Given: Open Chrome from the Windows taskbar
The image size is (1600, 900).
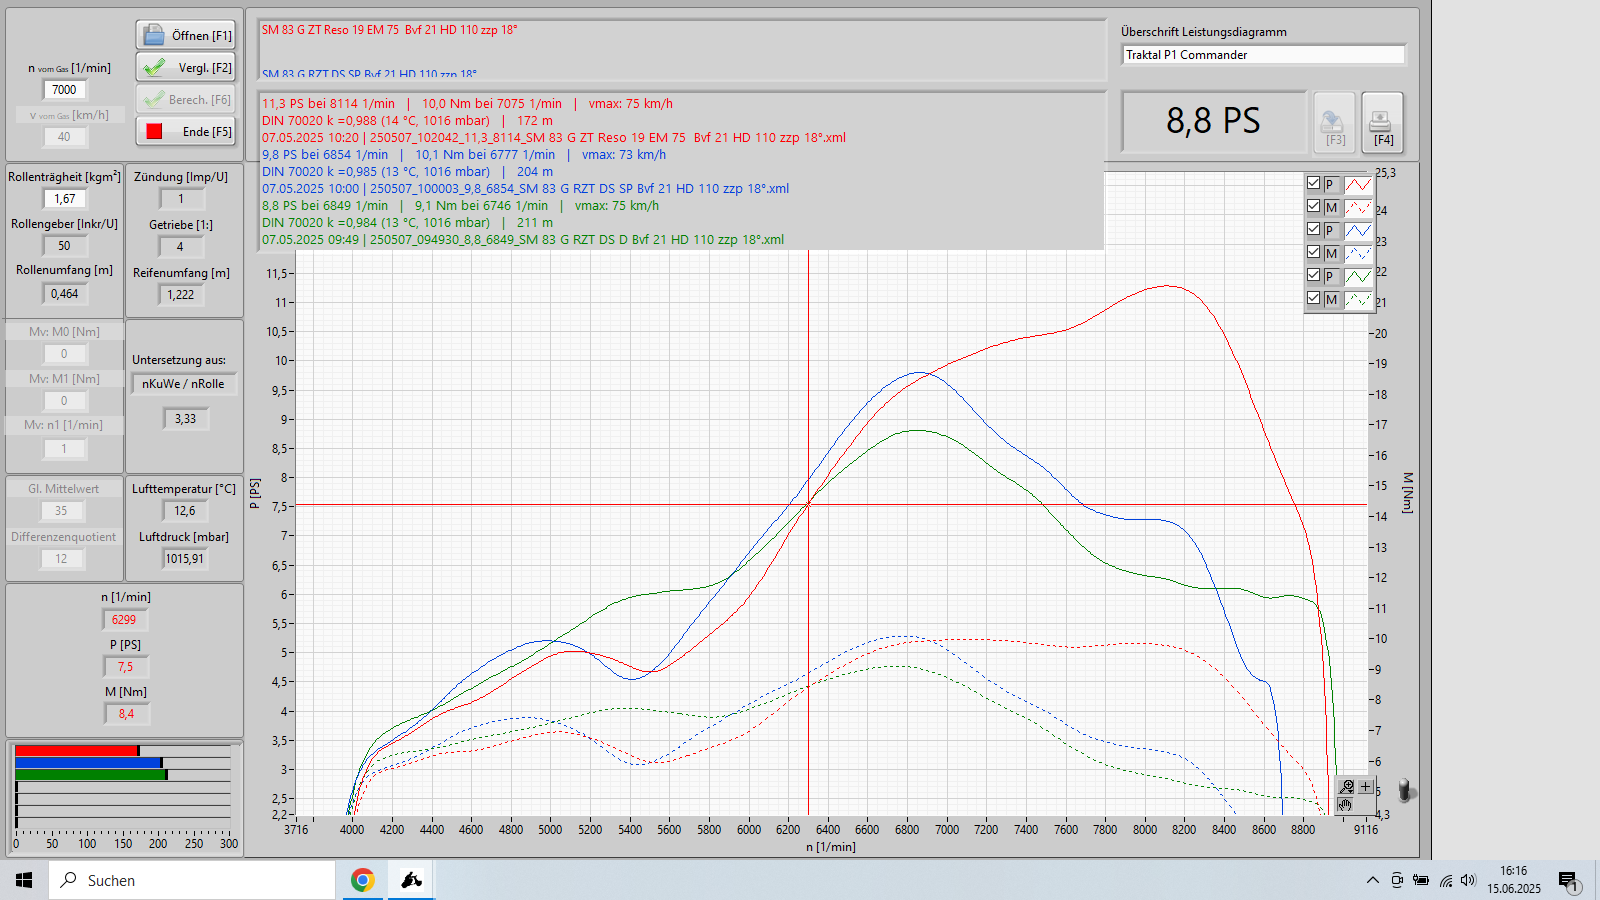Looking at the screenshot, I should click(x=362, y=880).
